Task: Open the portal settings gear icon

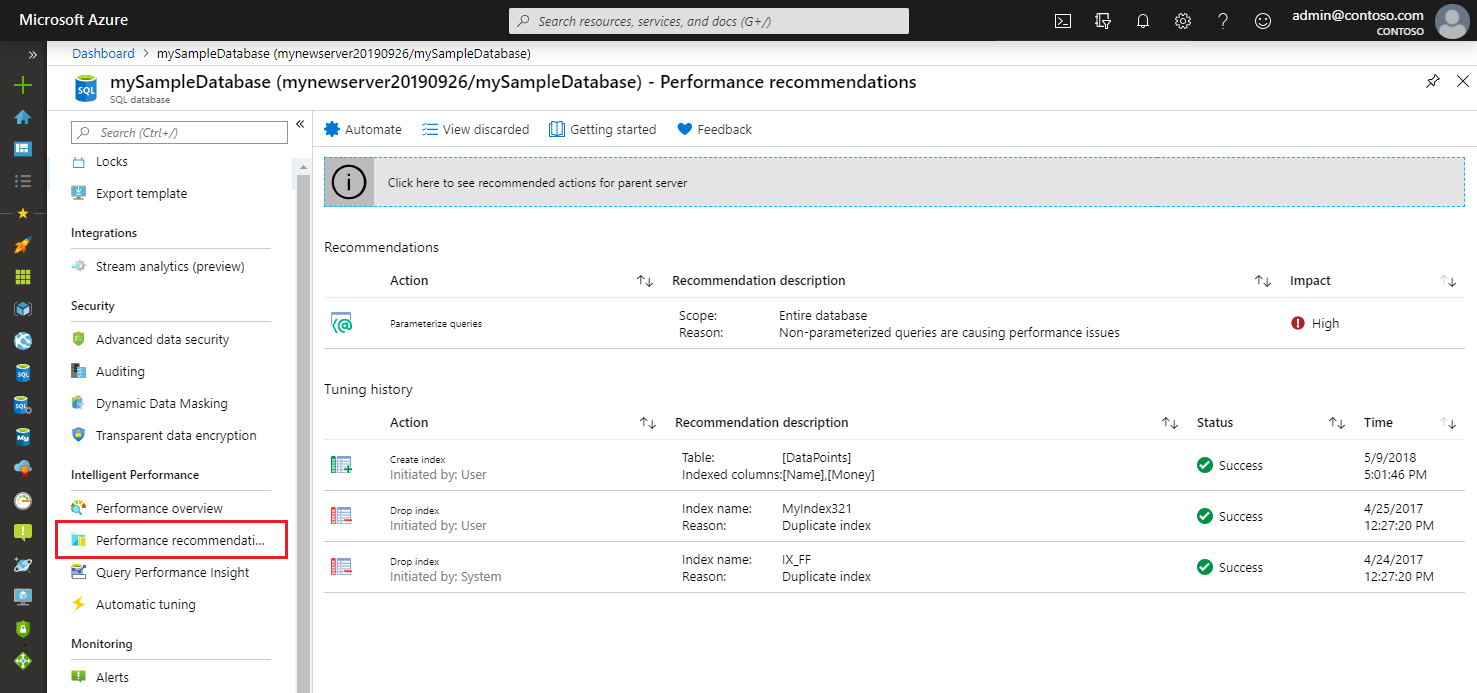Action: point(1183,20)
